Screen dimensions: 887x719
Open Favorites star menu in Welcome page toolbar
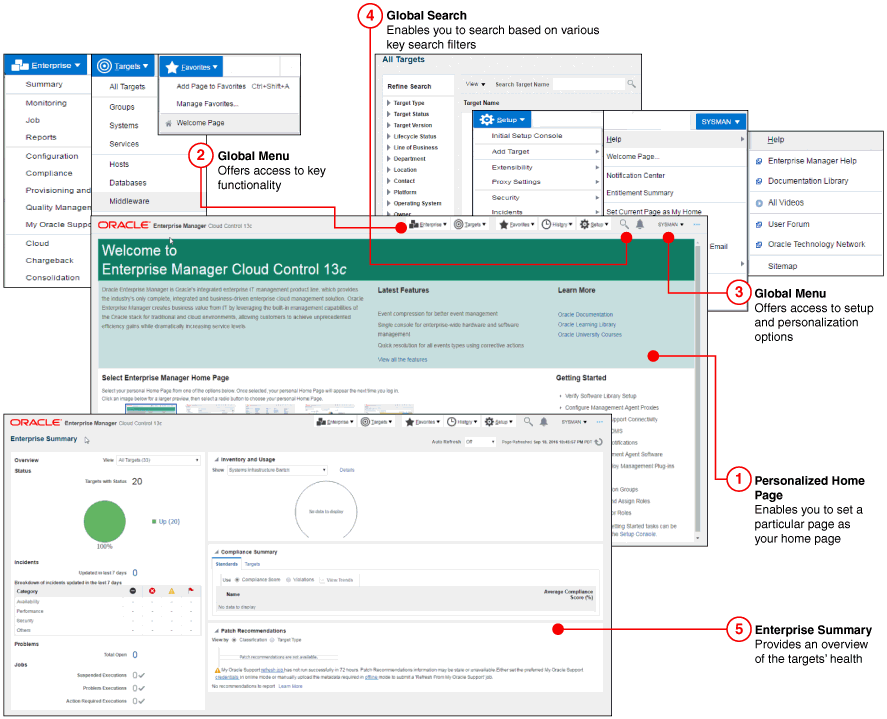(x=516, y=225)
